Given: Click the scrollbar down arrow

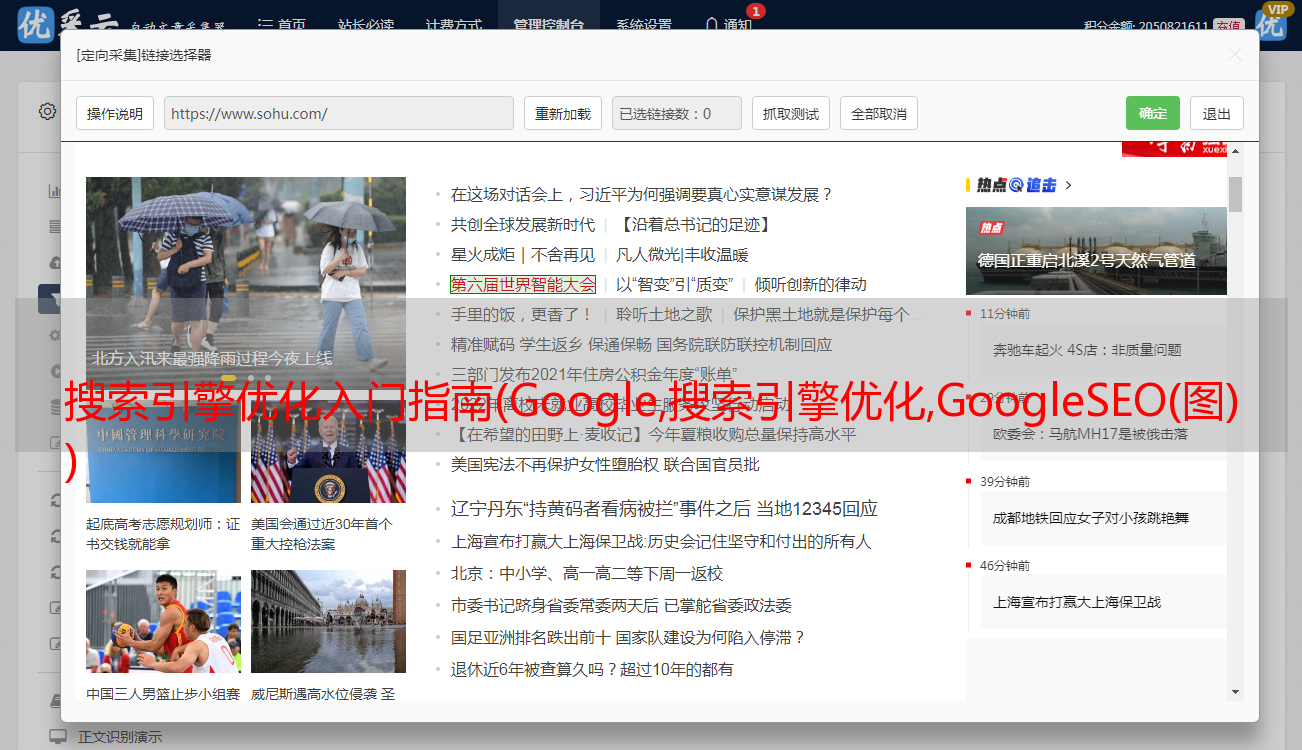Looking at the screenshot, I should click(1235, 691).
